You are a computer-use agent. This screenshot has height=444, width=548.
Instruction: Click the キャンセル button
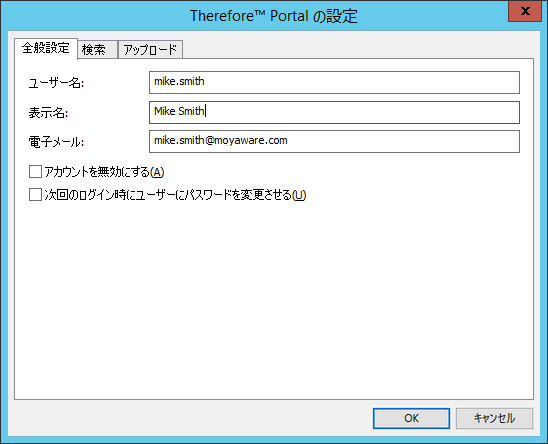click(494, 418)
